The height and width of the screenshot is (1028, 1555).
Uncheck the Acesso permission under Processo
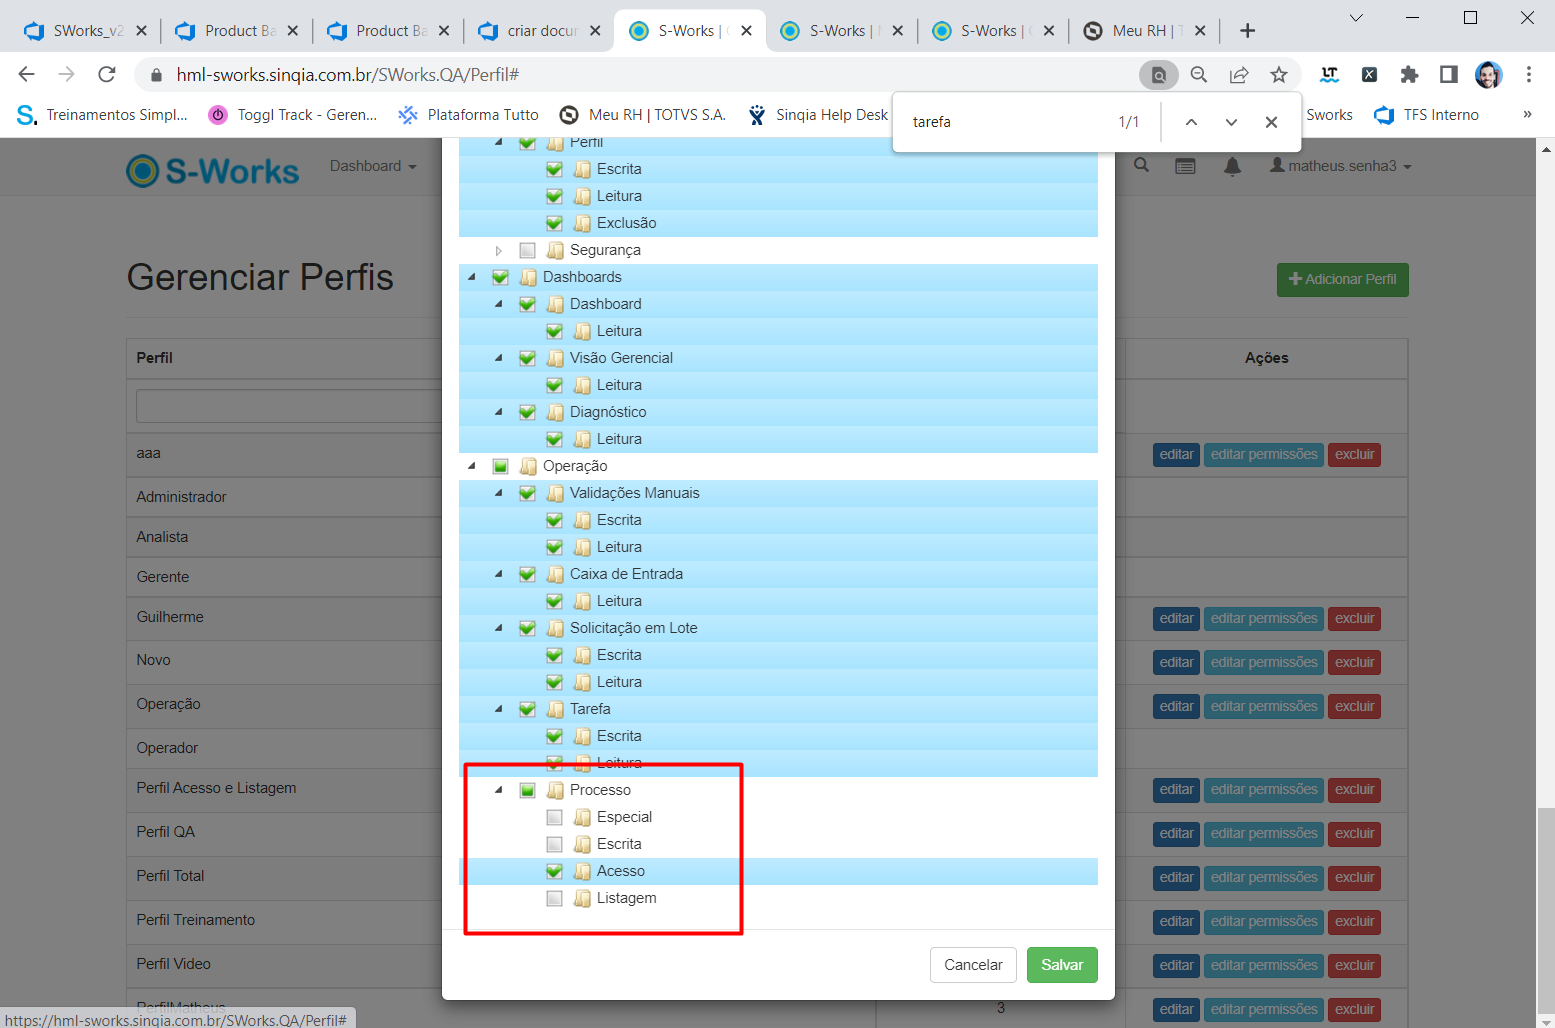coord(554,871)
